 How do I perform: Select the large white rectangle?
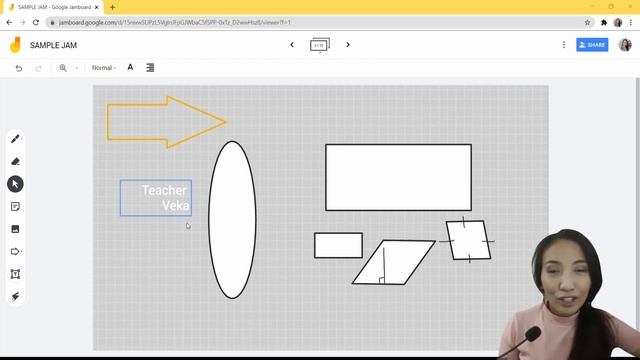398,177
